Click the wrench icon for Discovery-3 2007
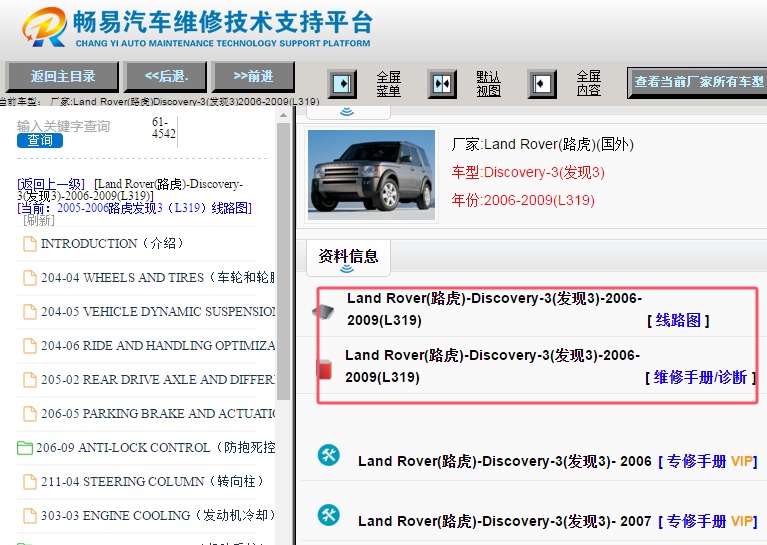Image resolution: width=767 pixels, height=545 pixels. tap(329, 515)
